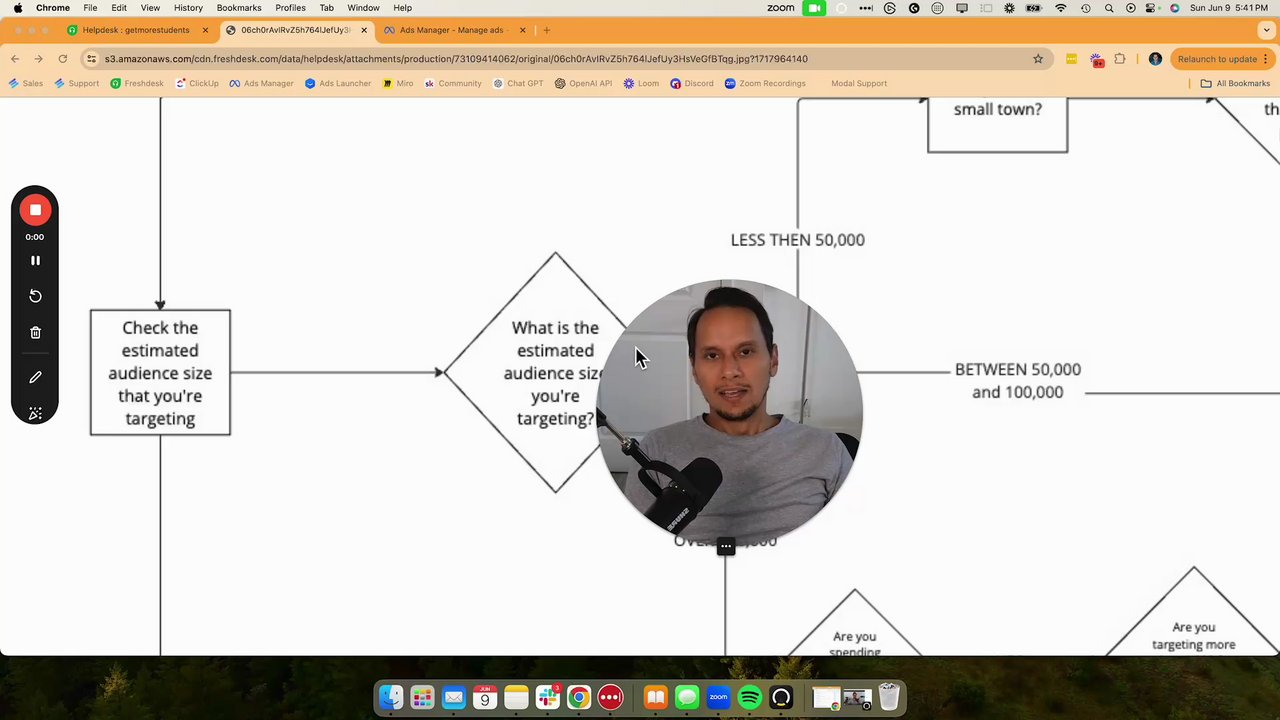This screenshot has width=1280, height=720.
Task: Open the Ads Manager bookmark
Action: tap(262, 84)
